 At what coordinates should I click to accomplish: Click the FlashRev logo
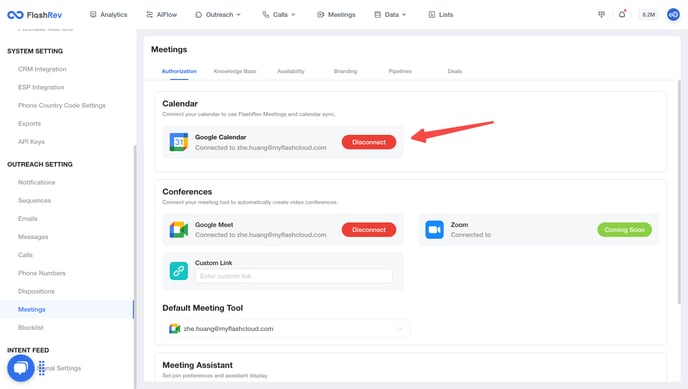point(35,15)
